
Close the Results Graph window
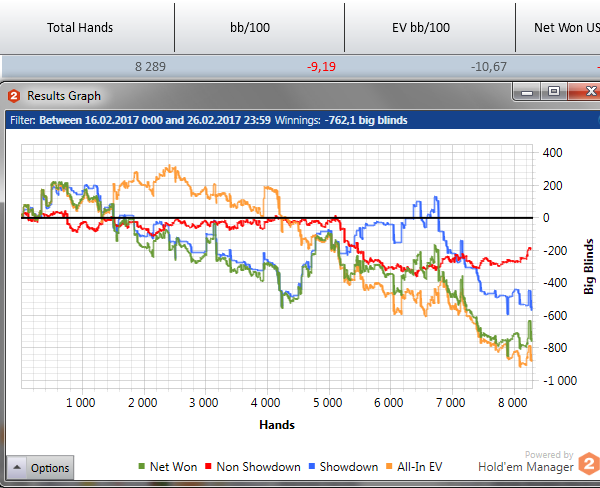point(585,91)
